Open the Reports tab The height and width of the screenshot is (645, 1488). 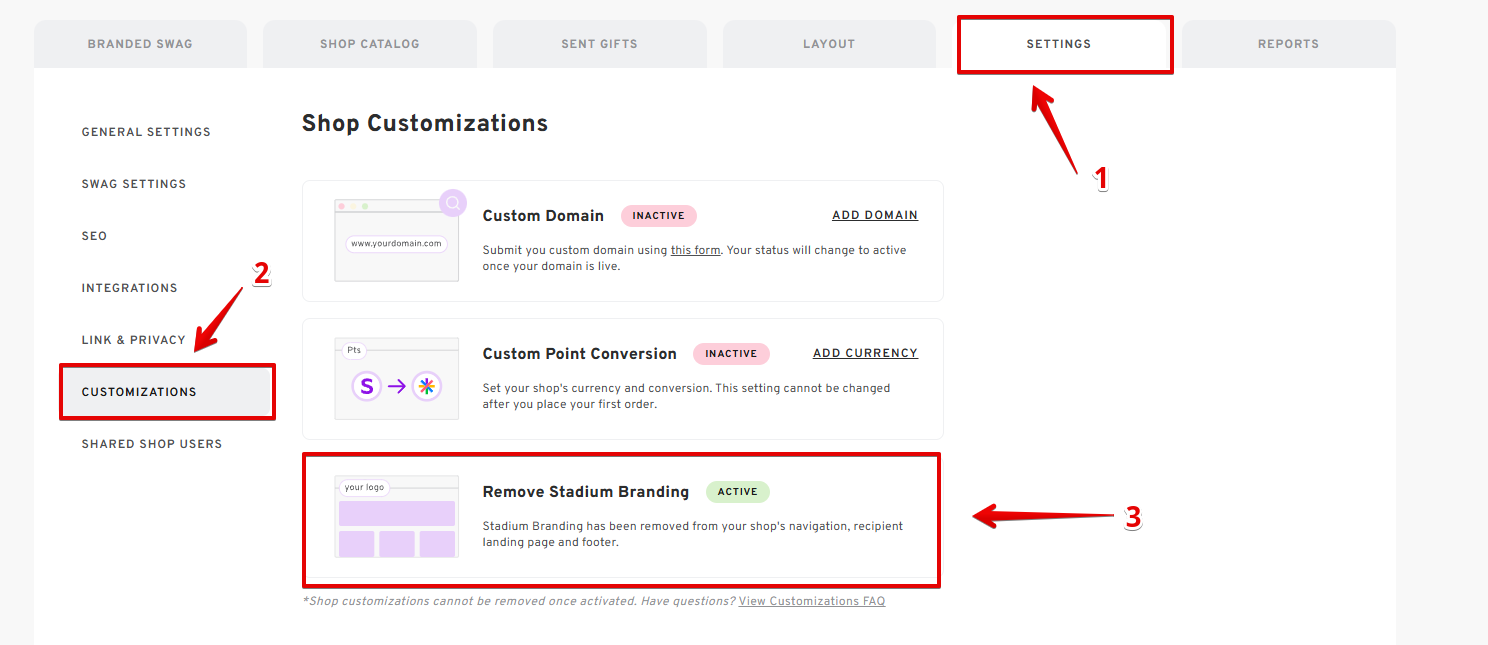pyautogui.click(x=1289, y=44)
